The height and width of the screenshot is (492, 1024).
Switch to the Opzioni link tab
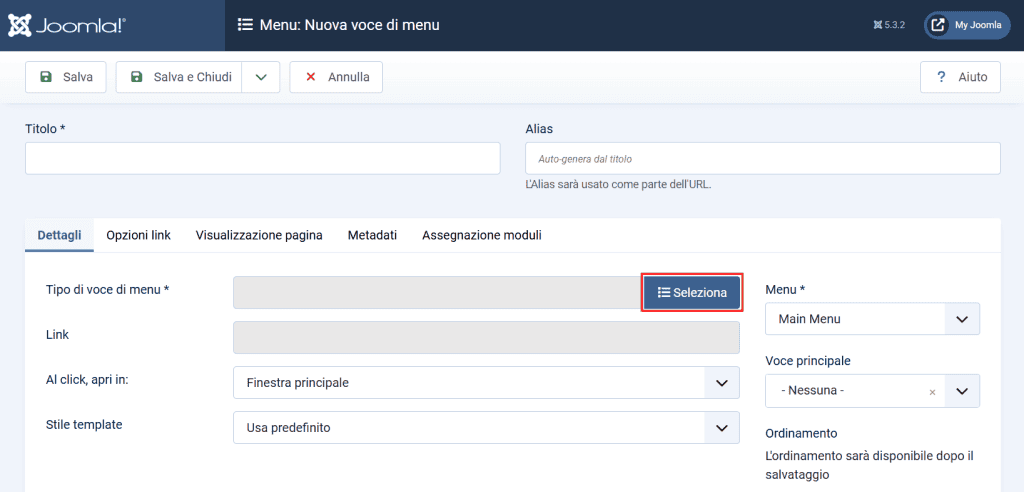coord(138,235)
